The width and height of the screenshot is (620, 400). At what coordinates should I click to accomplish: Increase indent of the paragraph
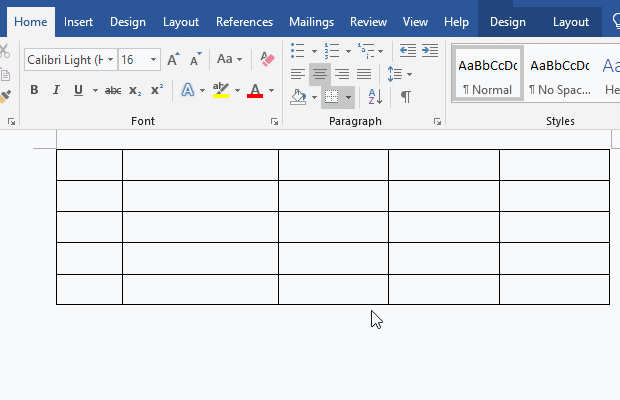point(430,50)
